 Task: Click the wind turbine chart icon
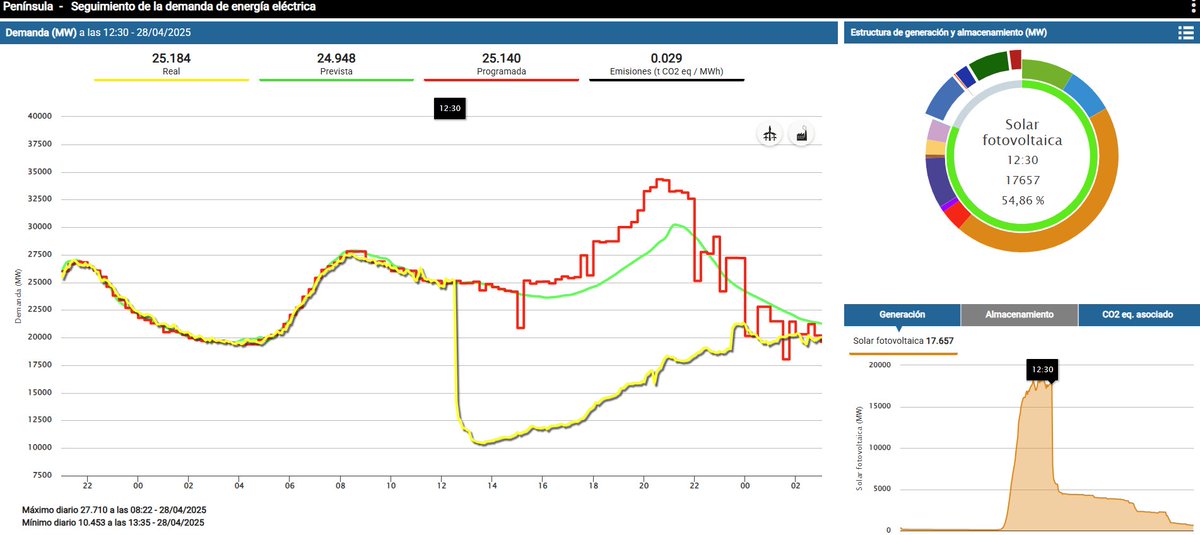point(769,135)
